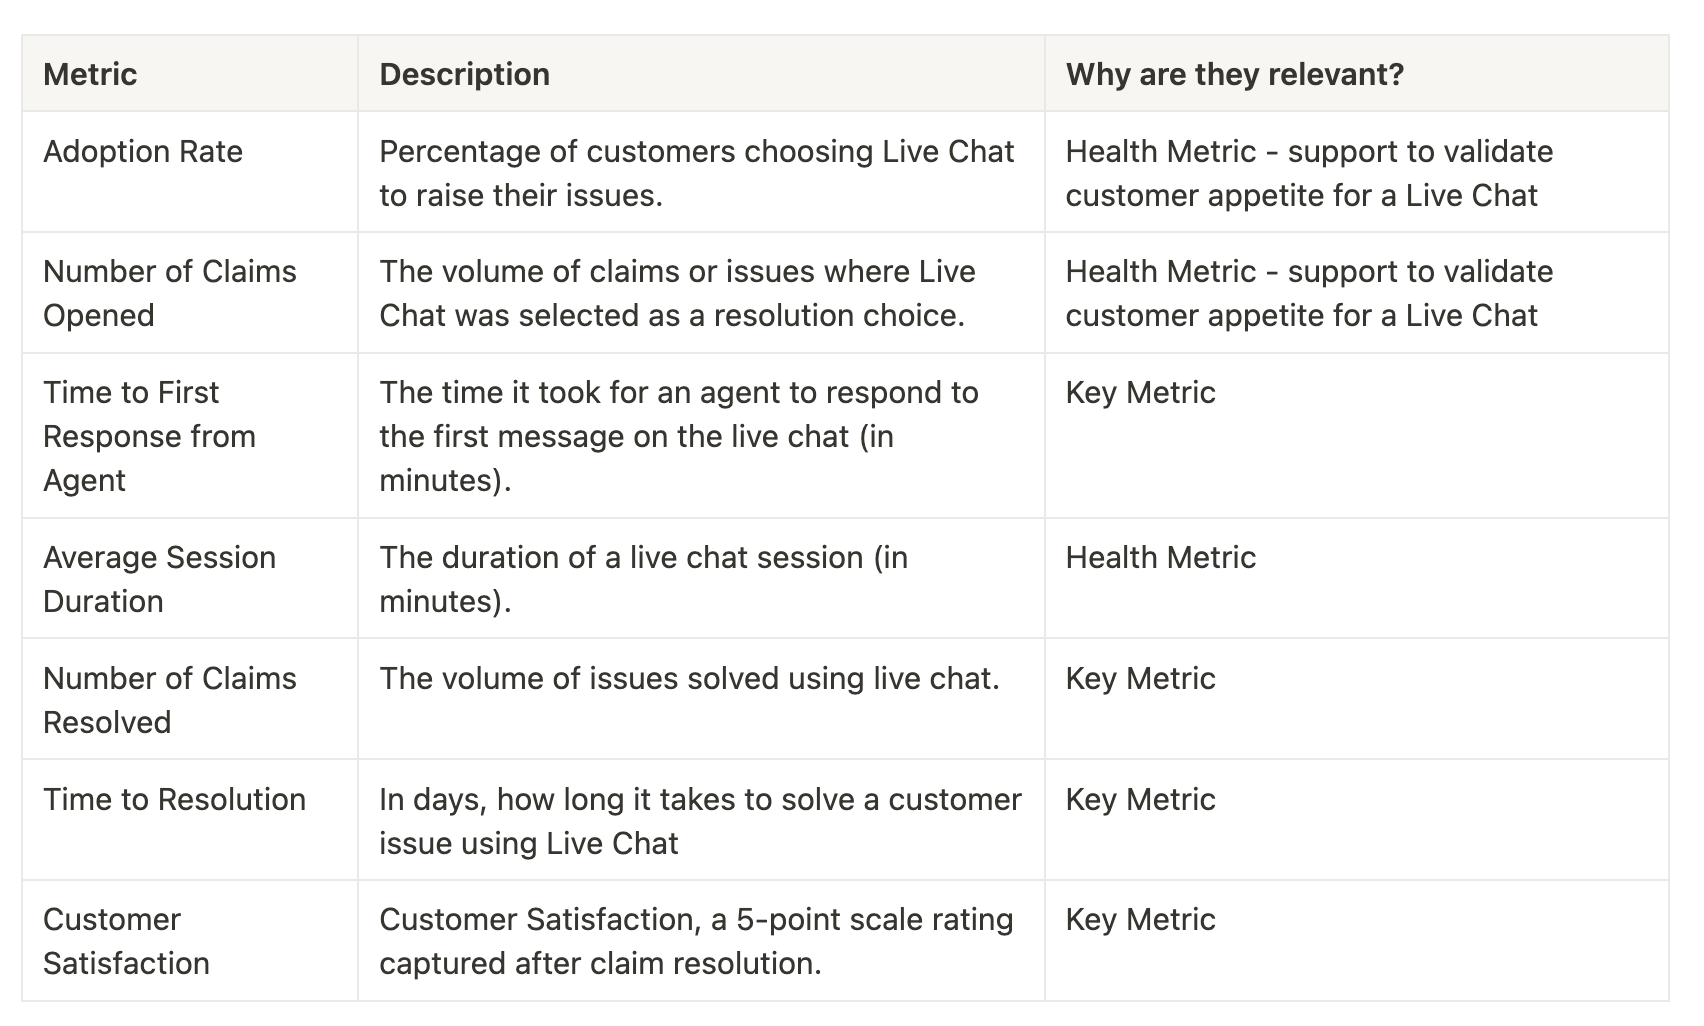Select the Number of Claims Opened cell
Image resolution: width=1704 pixels, height=1026 pixels.
point(190,293)
